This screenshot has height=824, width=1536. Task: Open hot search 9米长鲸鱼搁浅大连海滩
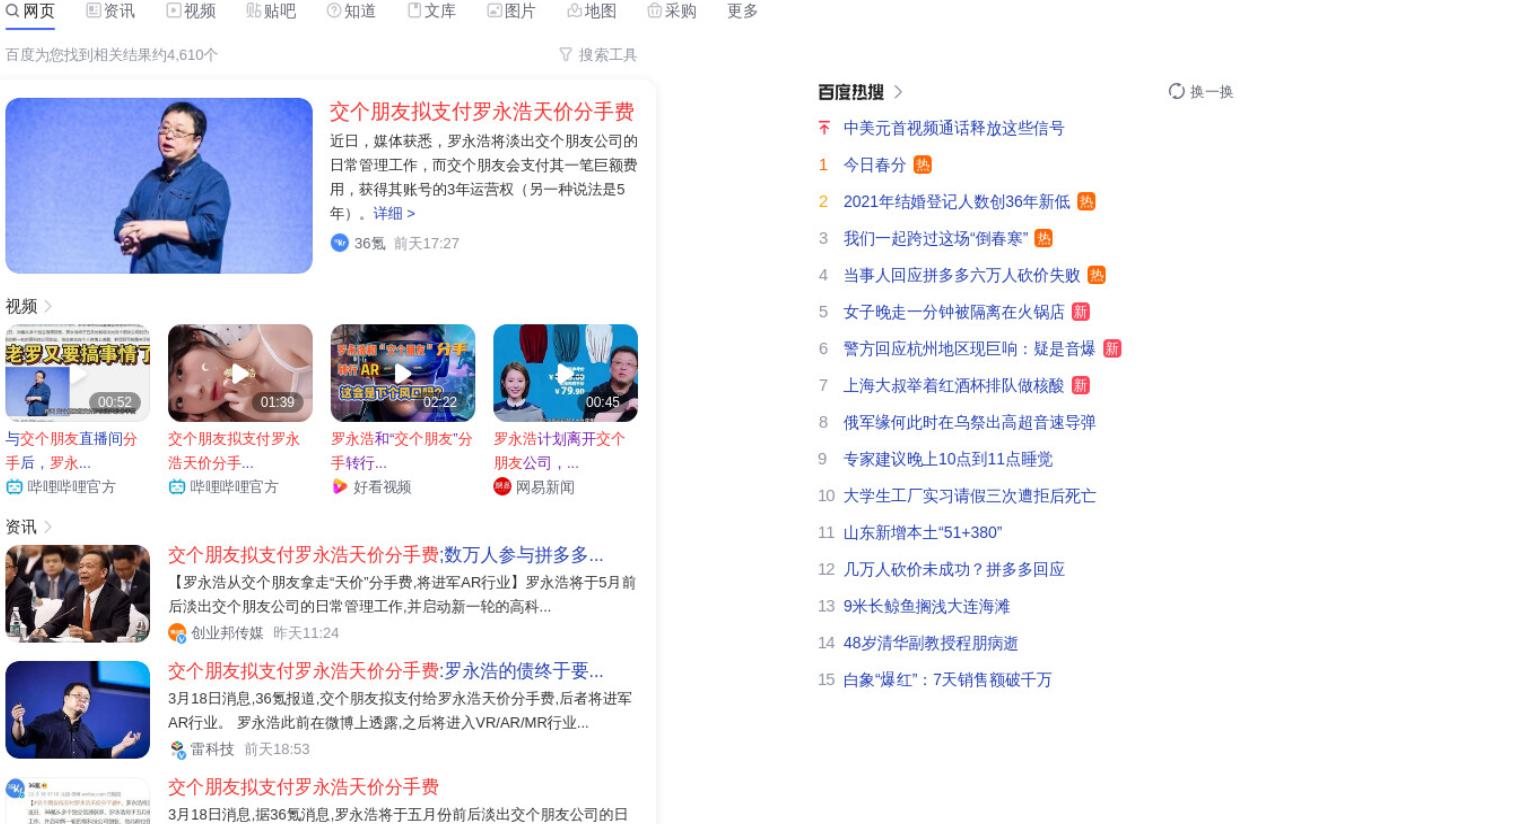[927, 607]
